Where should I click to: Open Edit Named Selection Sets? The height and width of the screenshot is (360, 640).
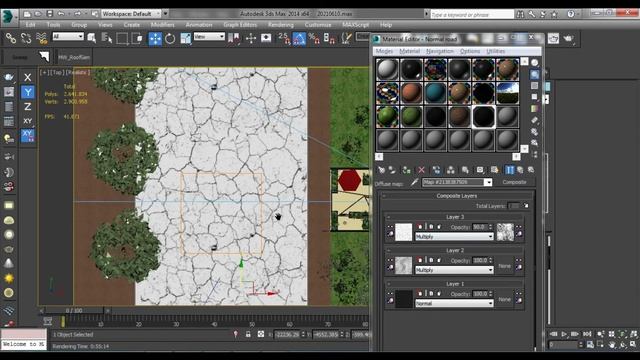[347, 38]
